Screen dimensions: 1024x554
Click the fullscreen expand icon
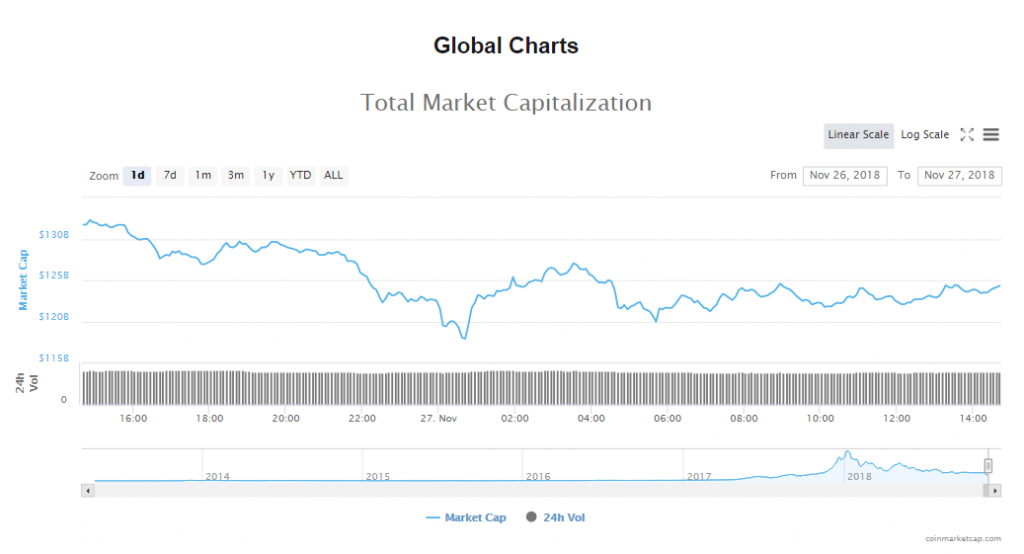tap(967, 135)
